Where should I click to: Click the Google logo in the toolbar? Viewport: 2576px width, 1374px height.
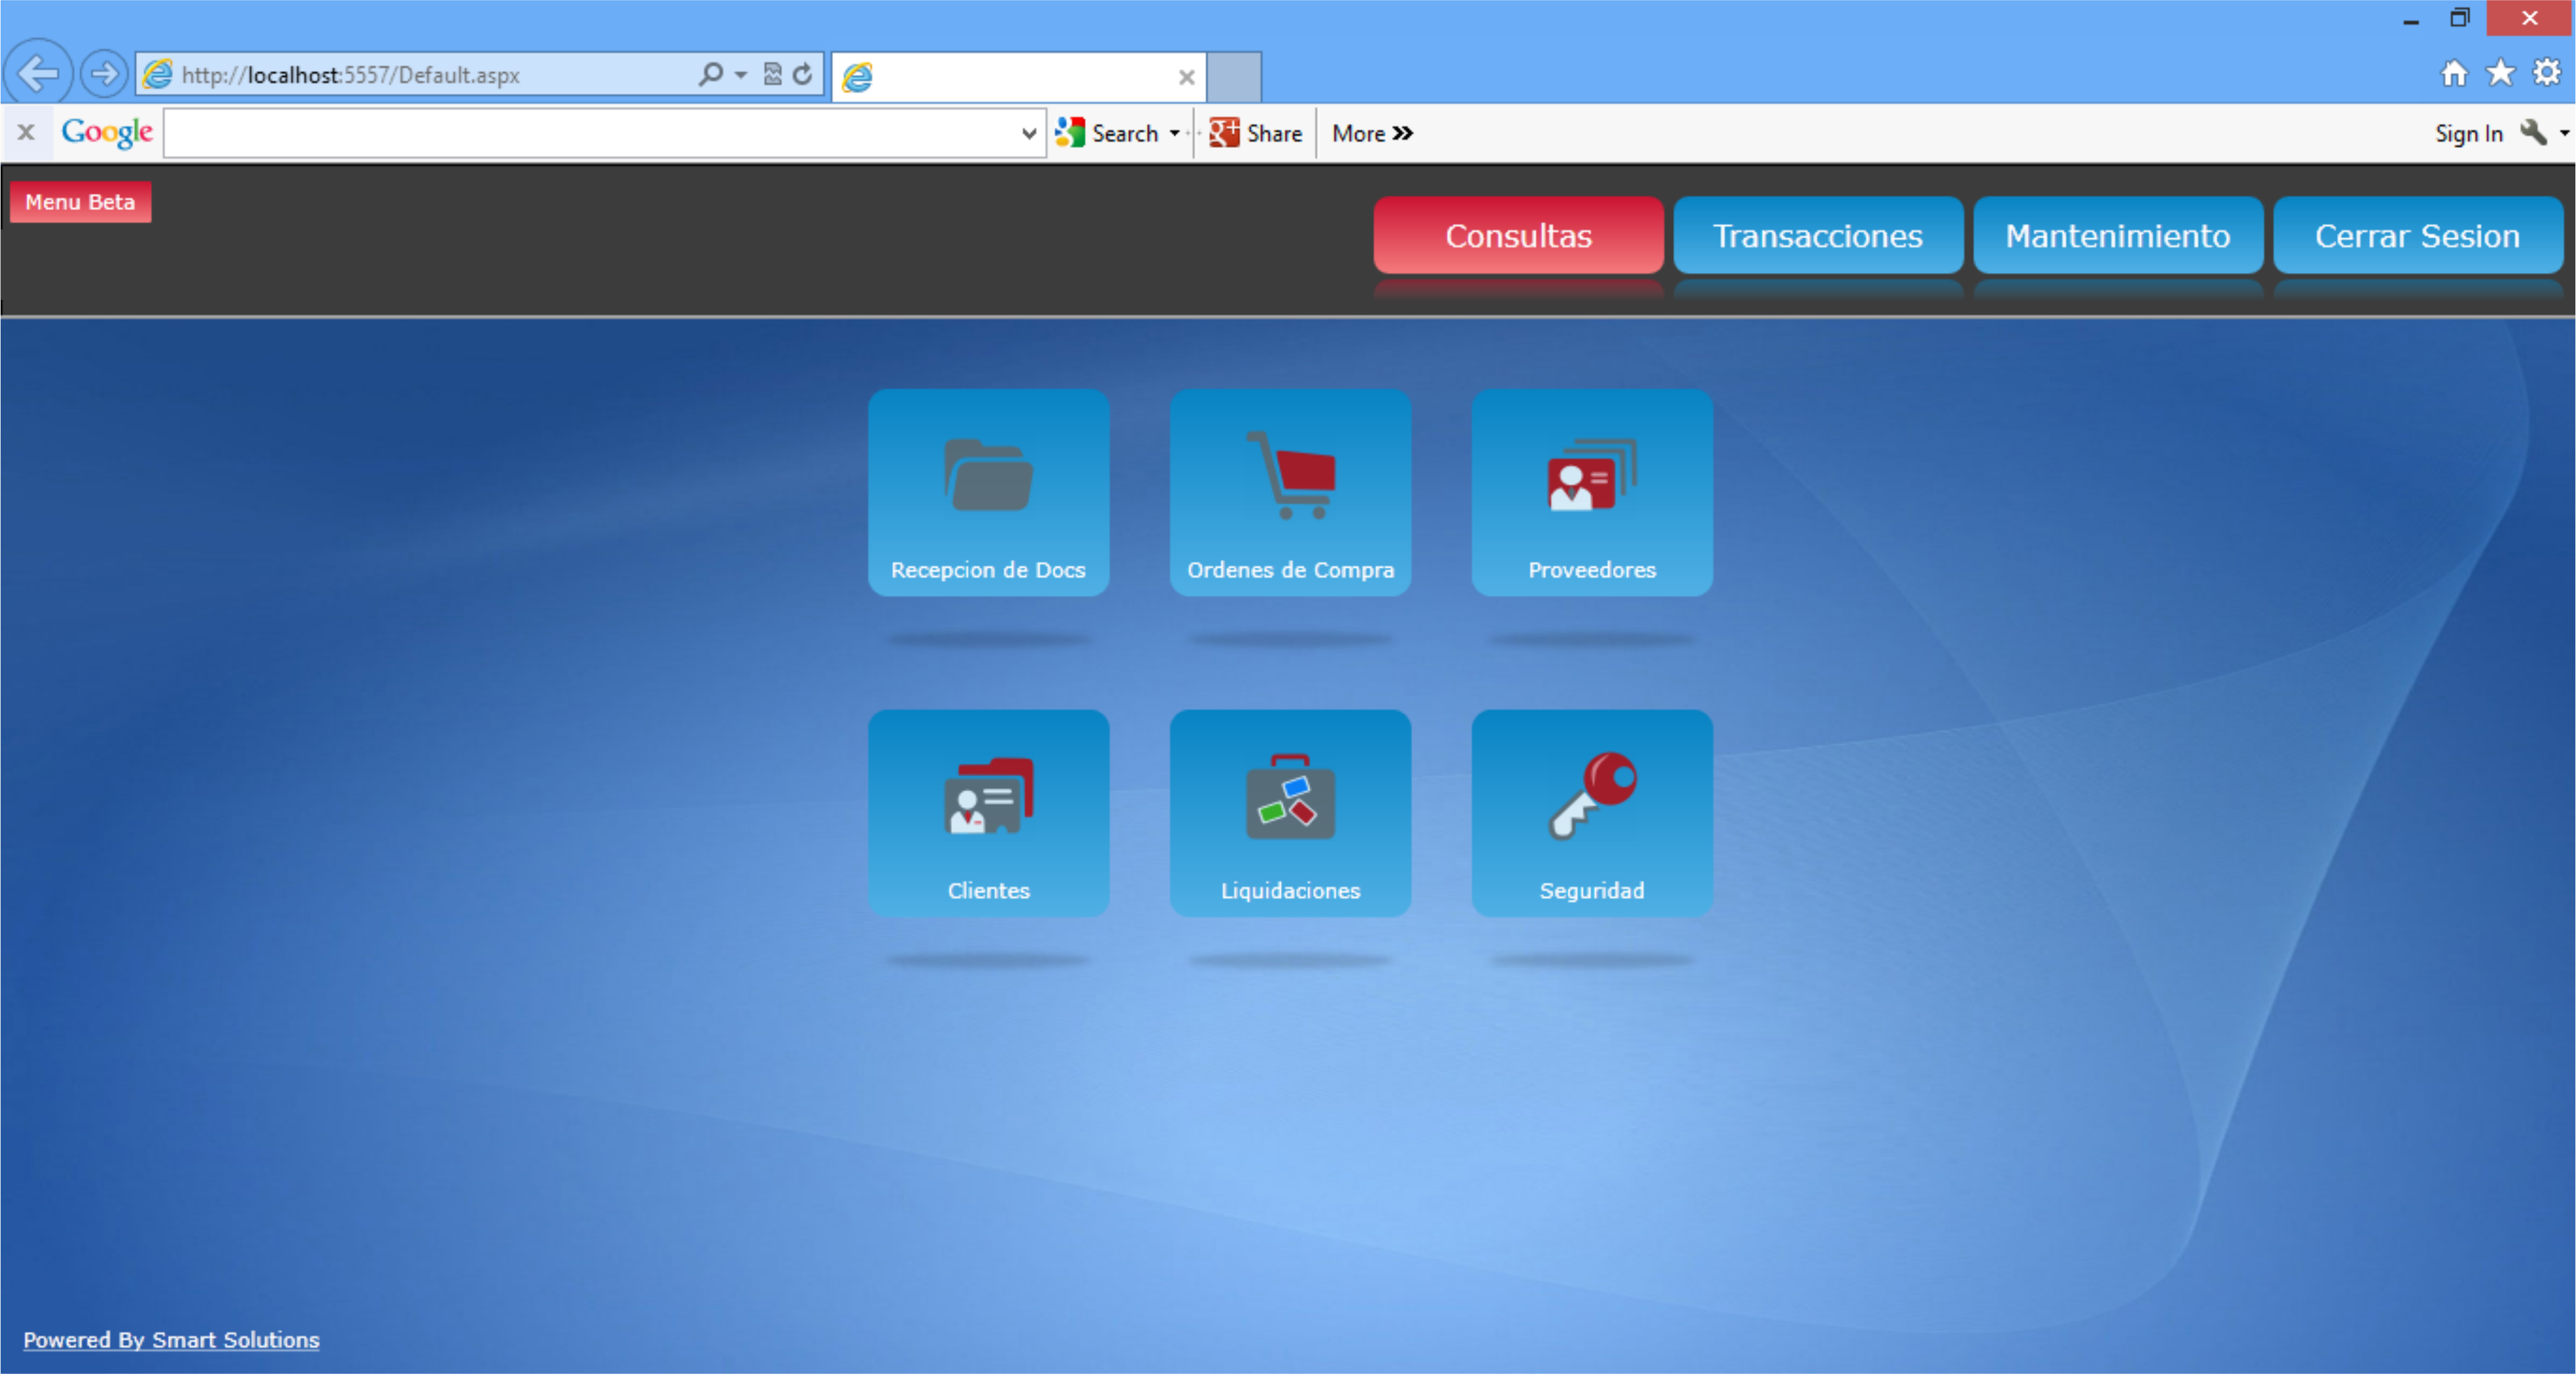tap(107, 132)
